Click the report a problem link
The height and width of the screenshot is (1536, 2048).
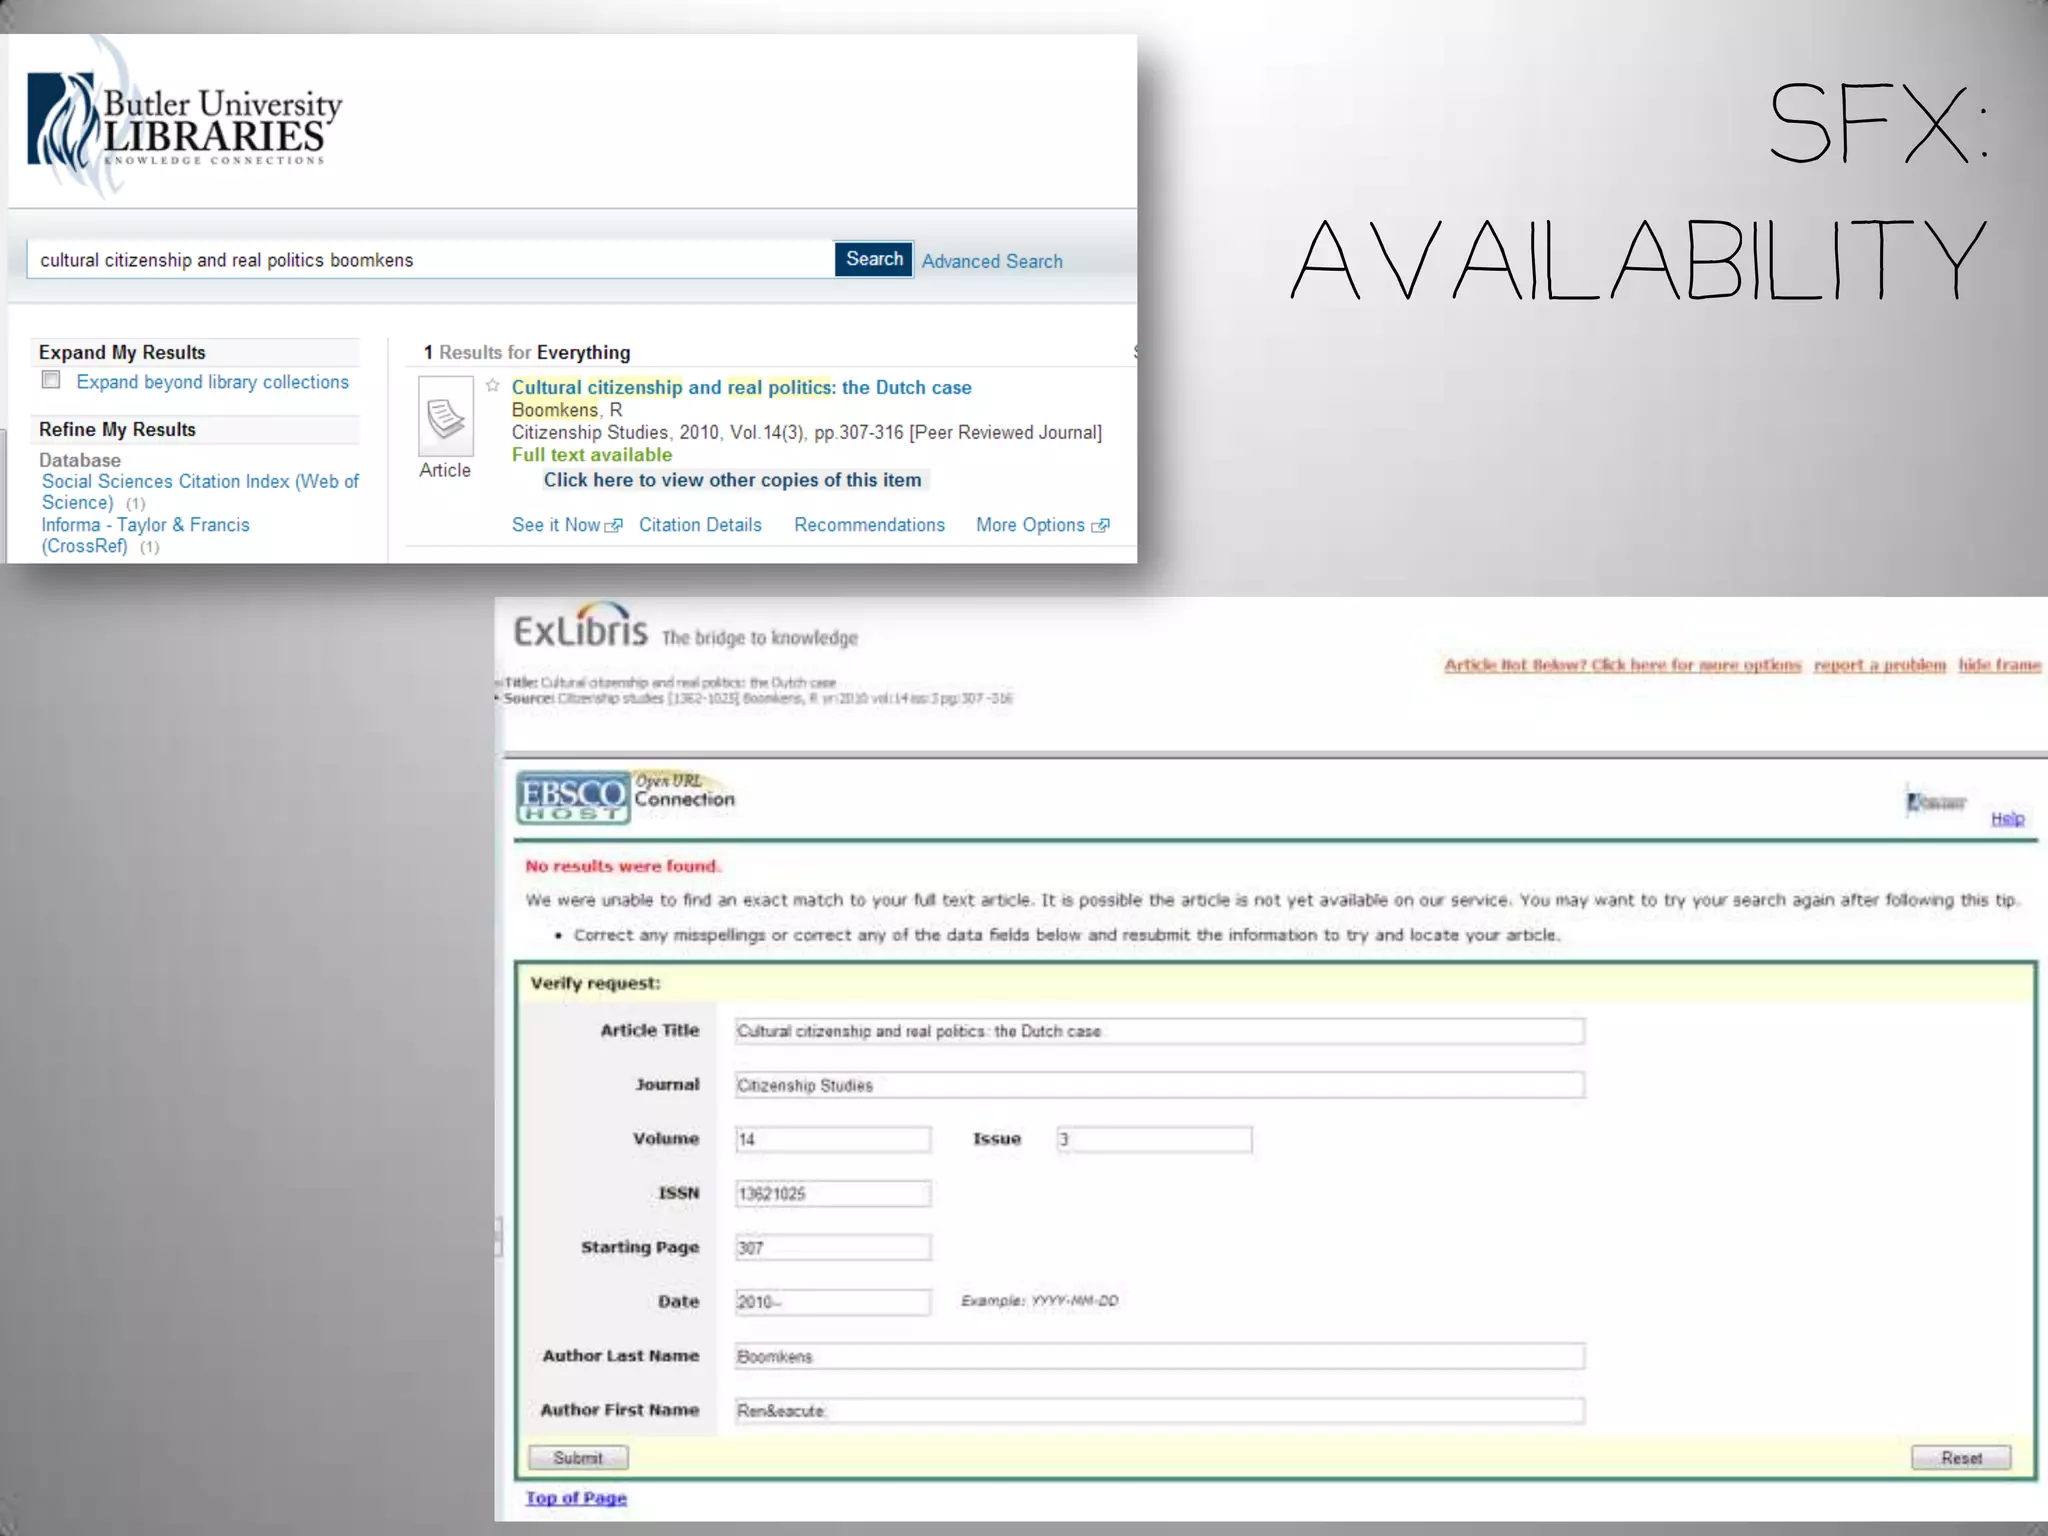pos(1879,665)
